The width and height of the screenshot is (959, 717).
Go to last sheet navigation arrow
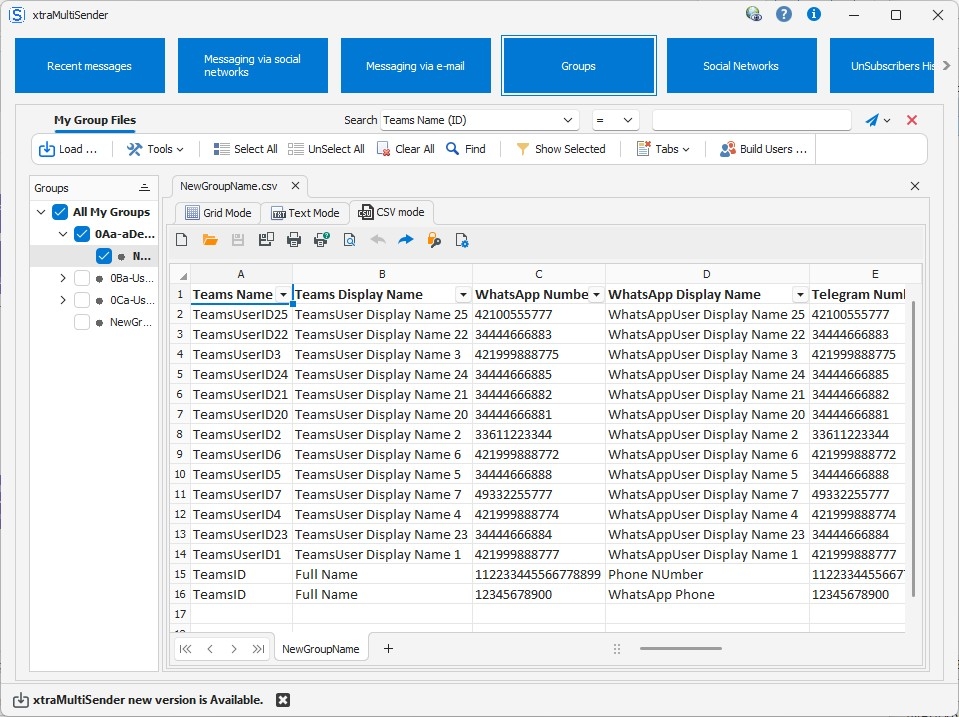(258, 649)
